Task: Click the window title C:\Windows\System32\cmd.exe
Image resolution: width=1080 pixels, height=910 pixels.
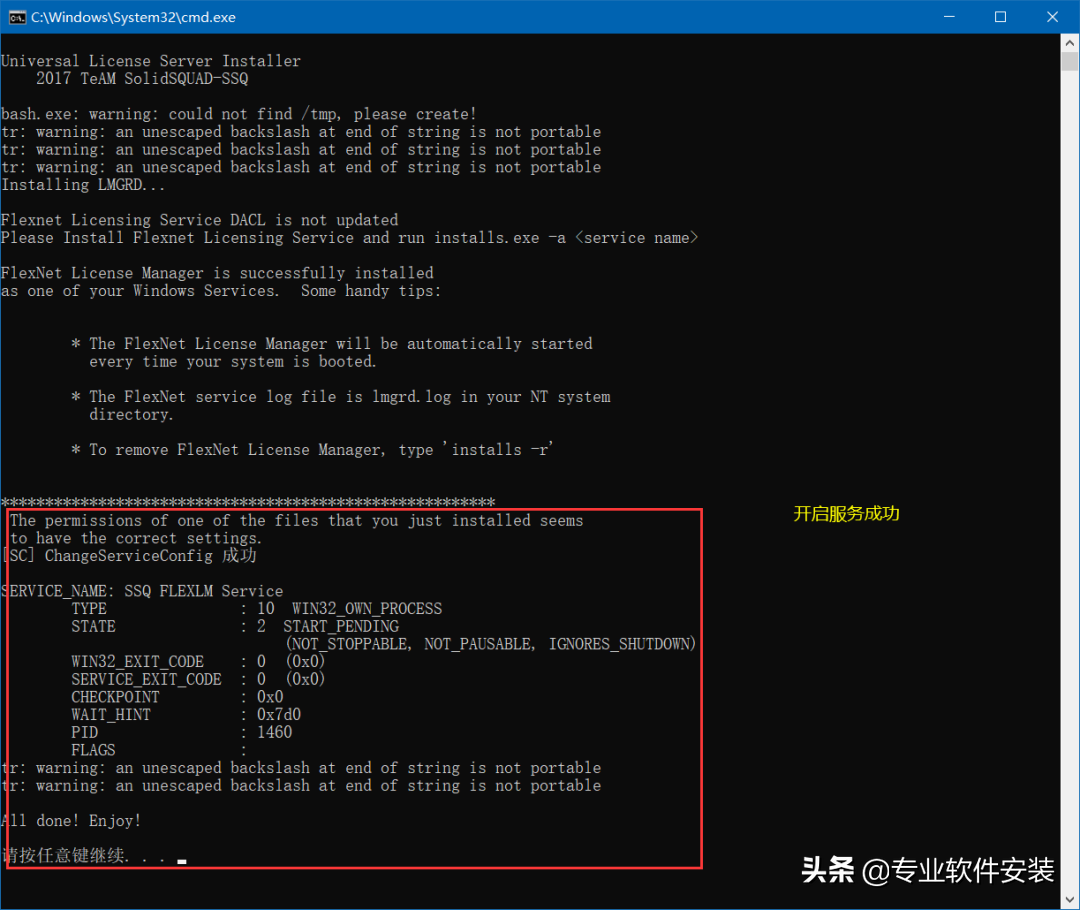Action: [133, 17]
